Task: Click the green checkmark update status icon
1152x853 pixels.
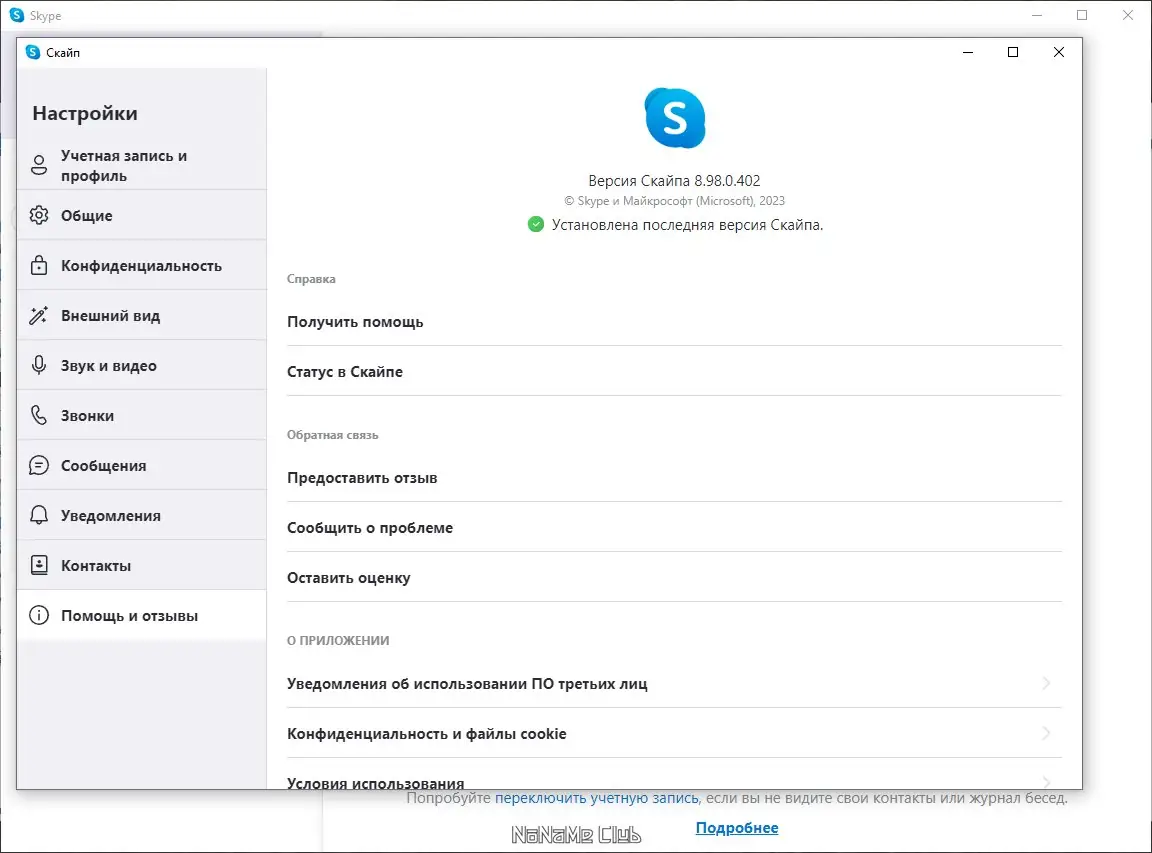Action: coord(536,224)
